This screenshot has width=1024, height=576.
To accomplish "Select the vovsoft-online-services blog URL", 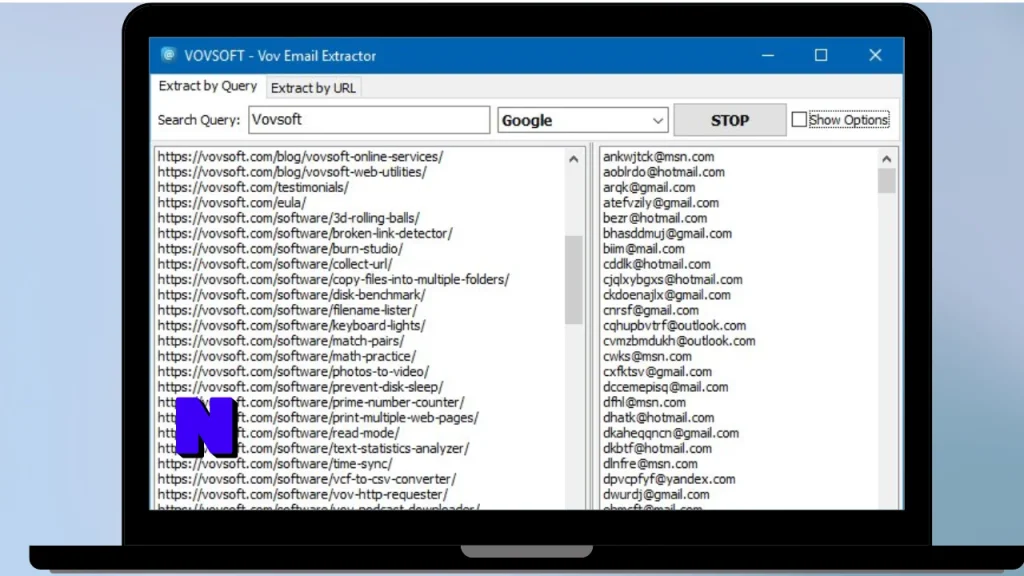I will pyautogui.click(x=300, y=157).
